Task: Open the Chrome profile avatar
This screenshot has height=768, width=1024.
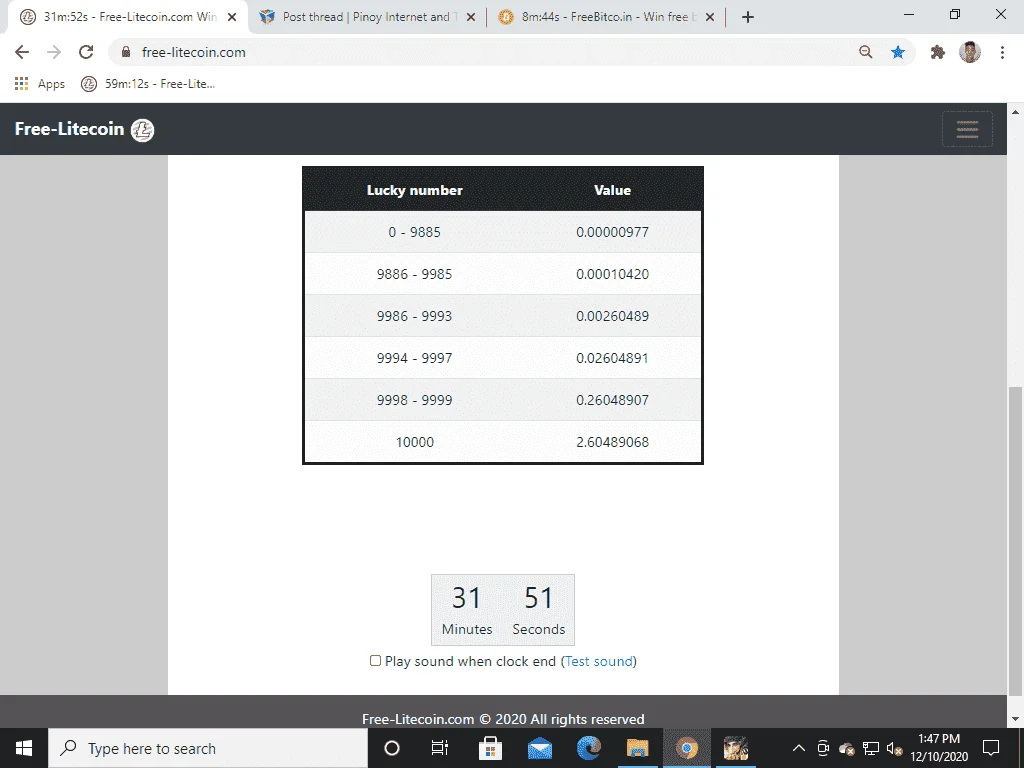Action: click(970, 52)
